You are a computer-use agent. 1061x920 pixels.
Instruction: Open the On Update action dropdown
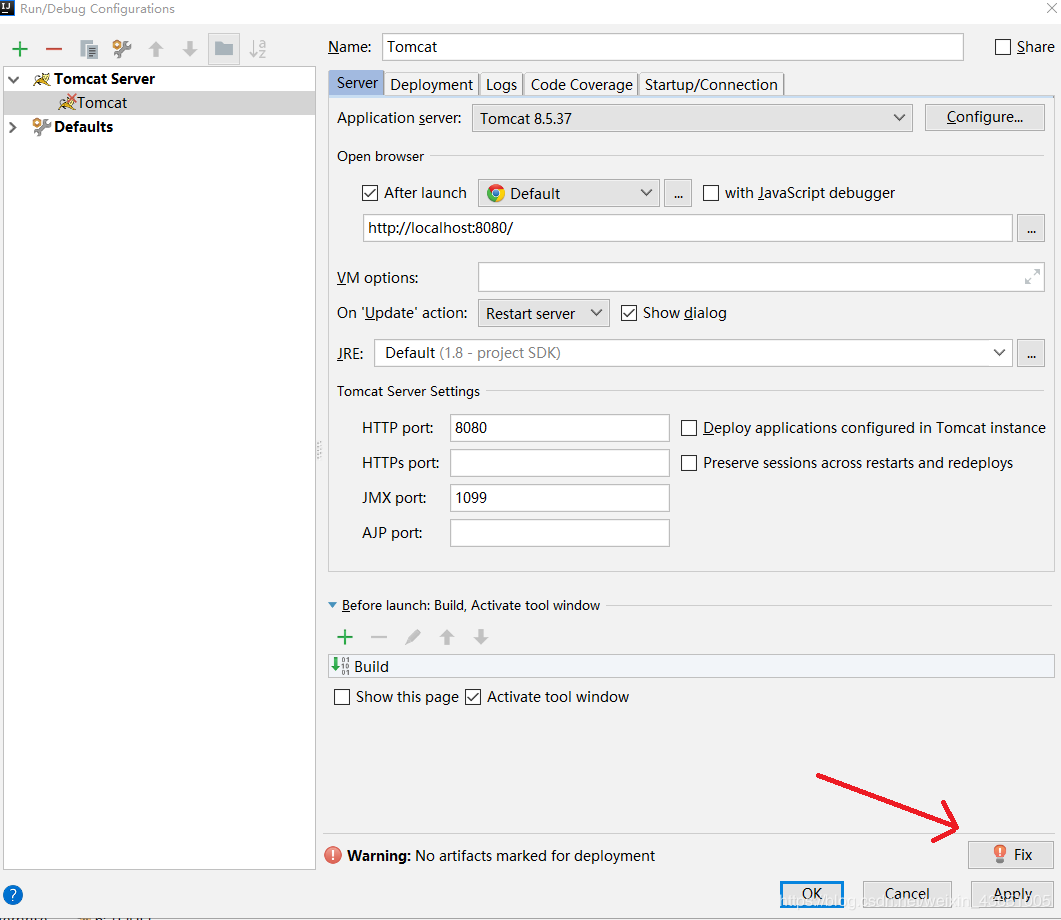click(543, 313)
